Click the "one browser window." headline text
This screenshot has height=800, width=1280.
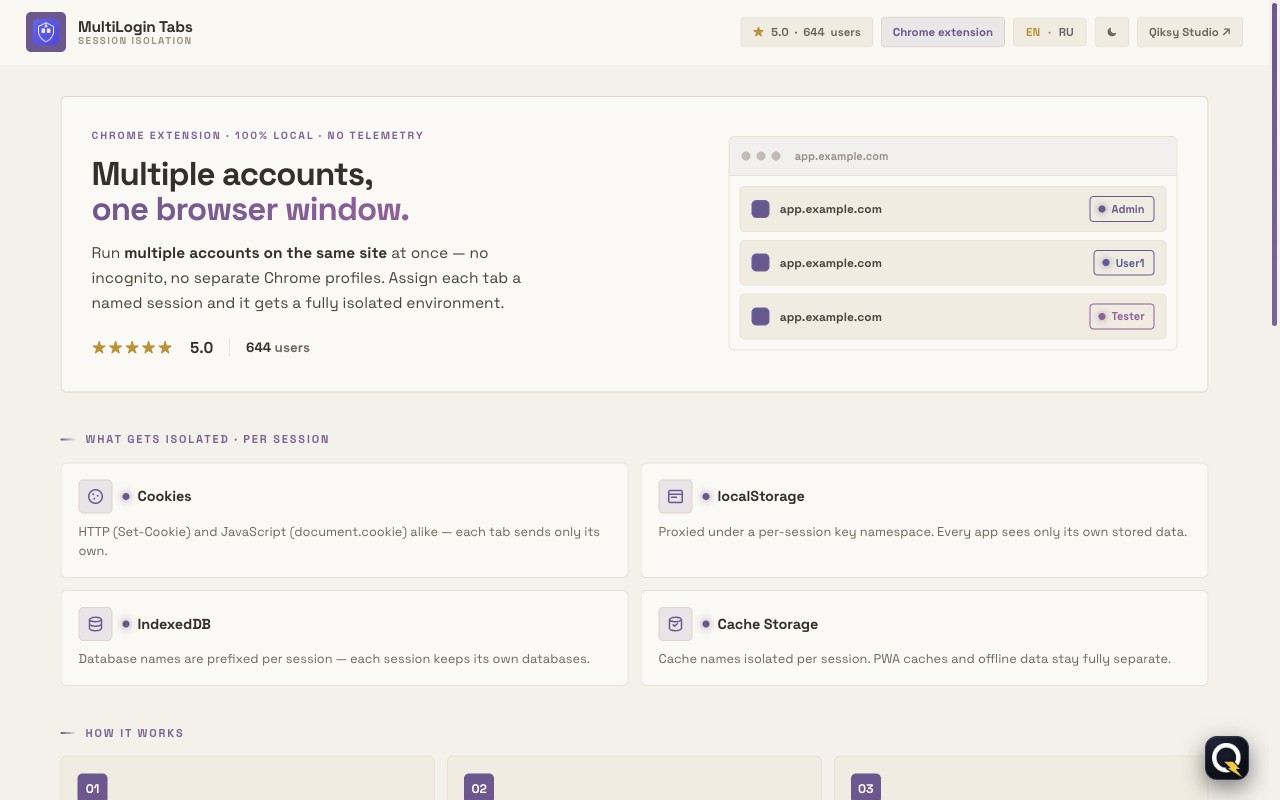pyautogui.click(x=250, y=210)
